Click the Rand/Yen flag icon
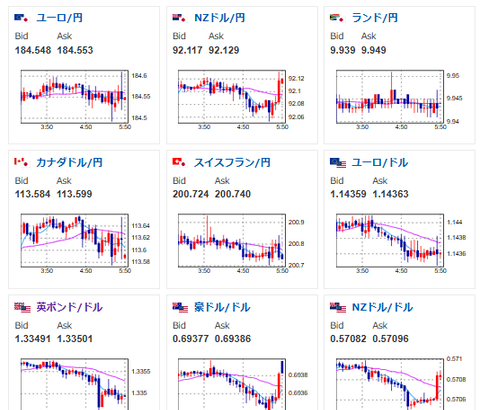Screen dimensions: 480x410 338,18
